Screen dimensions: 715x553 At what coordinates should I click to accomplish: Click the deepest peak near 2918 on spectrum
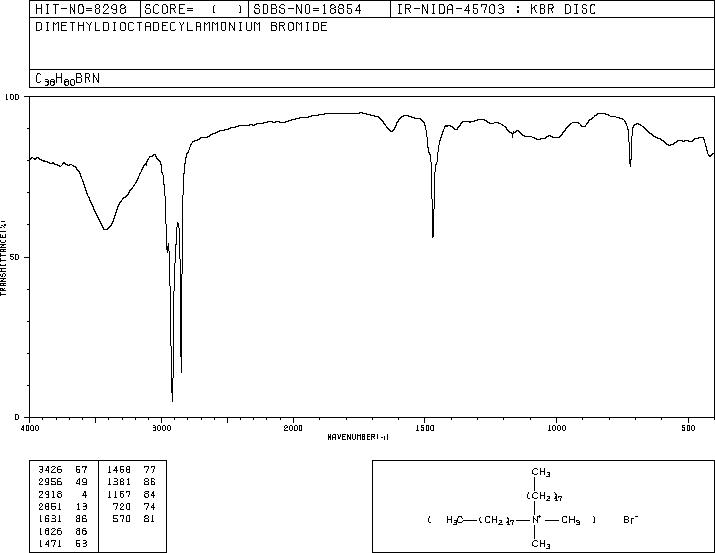coord(172,400)
